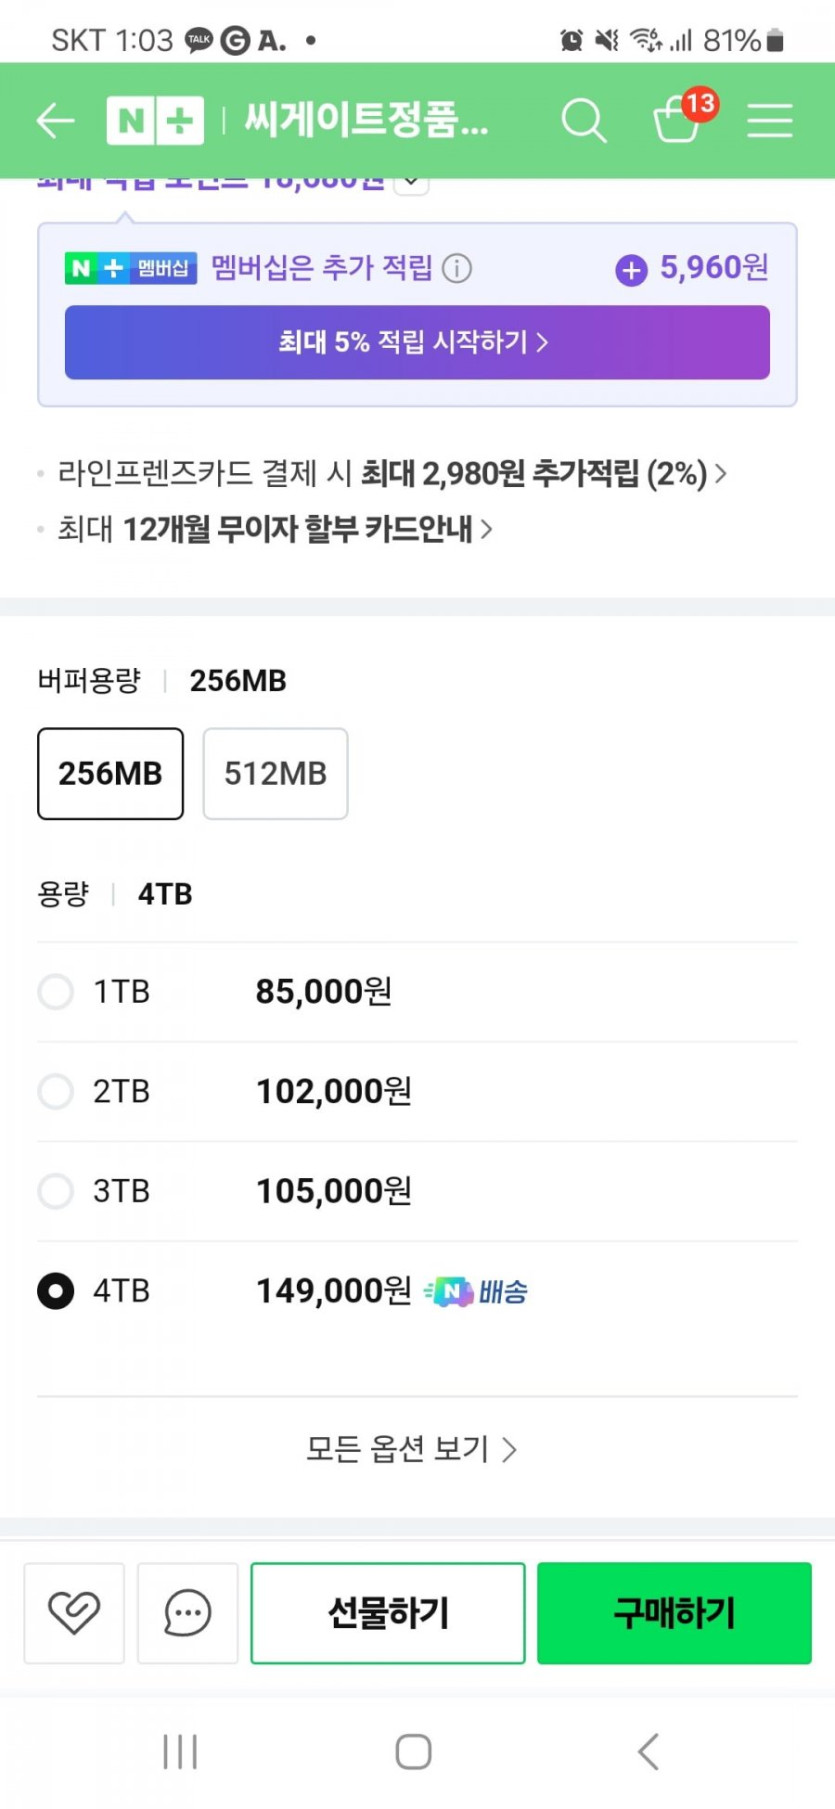Viewport: 835px width, 1809px height.
Task: Open 12개월 무이자 할부 카드안내
Action: (x=275, y=529)
